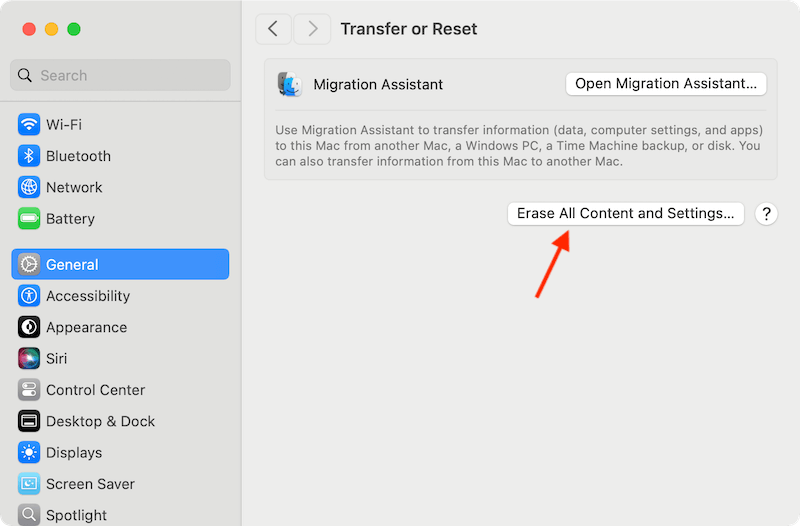Click the Migration Assistant icon

click(x=290, y=85)
